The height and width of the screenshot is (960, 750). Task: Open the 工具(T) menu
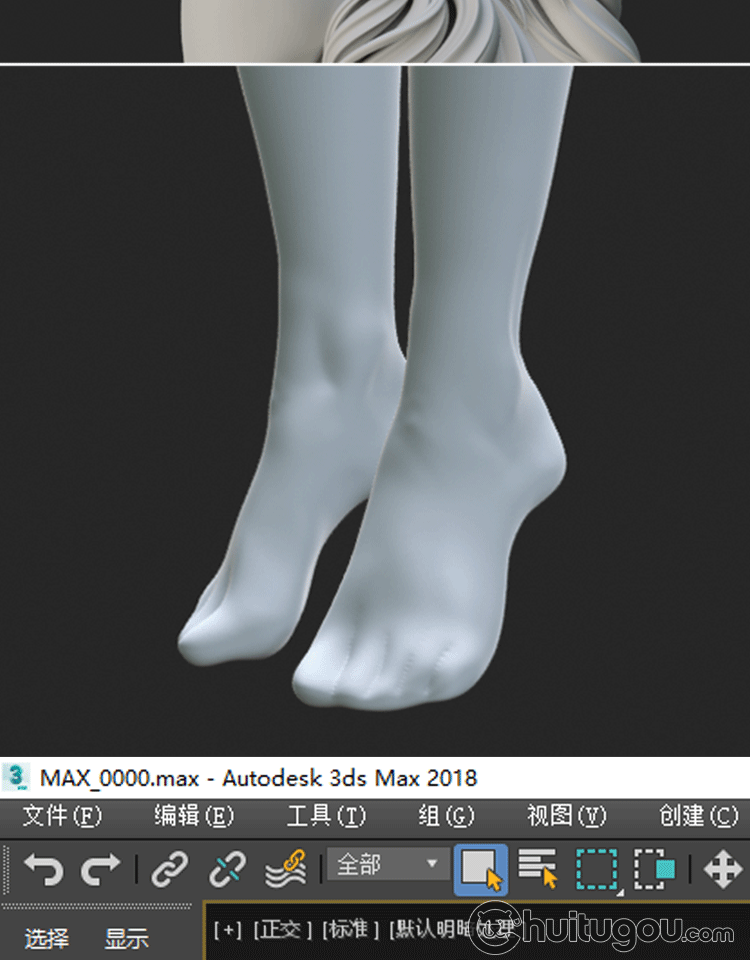[326, 816]
